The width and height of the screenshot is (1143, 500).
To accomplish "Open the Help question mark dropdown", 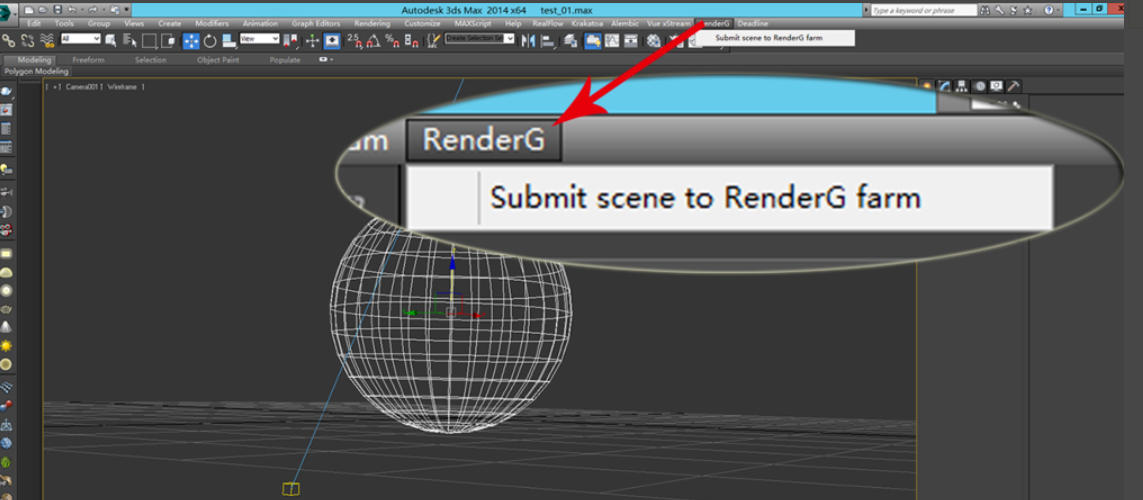I will click(1053, 10).
